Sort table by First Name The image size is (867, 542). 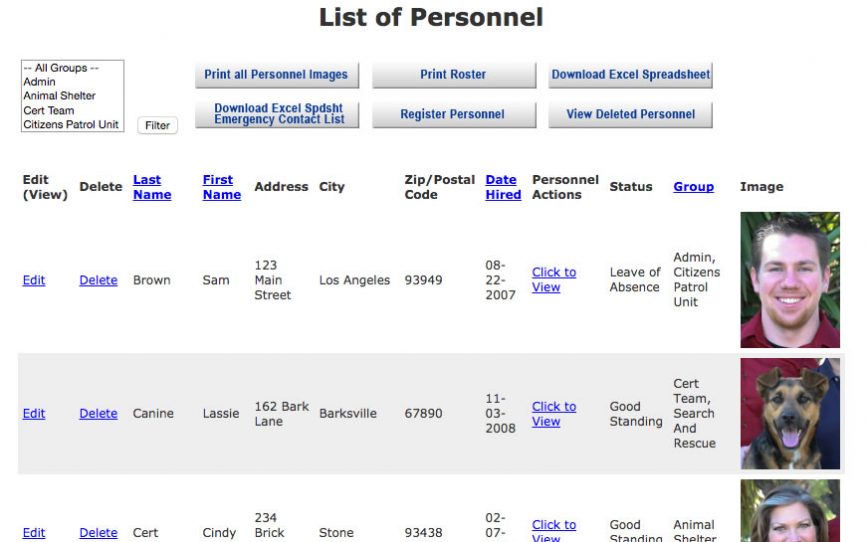[x=221, y=187]
